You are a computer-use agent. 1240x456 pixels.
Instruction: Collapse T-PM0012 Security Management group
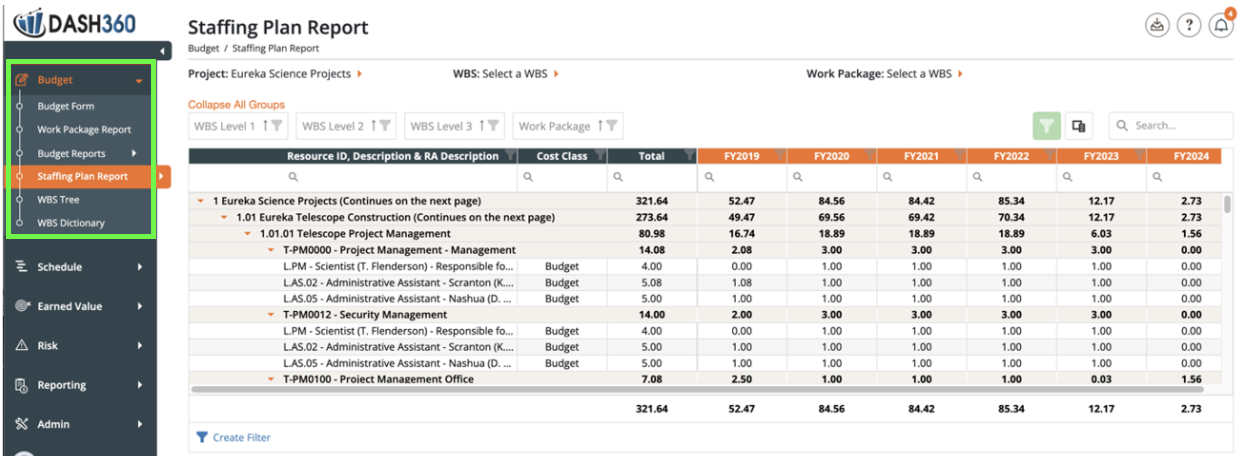[x=271, y=314]
